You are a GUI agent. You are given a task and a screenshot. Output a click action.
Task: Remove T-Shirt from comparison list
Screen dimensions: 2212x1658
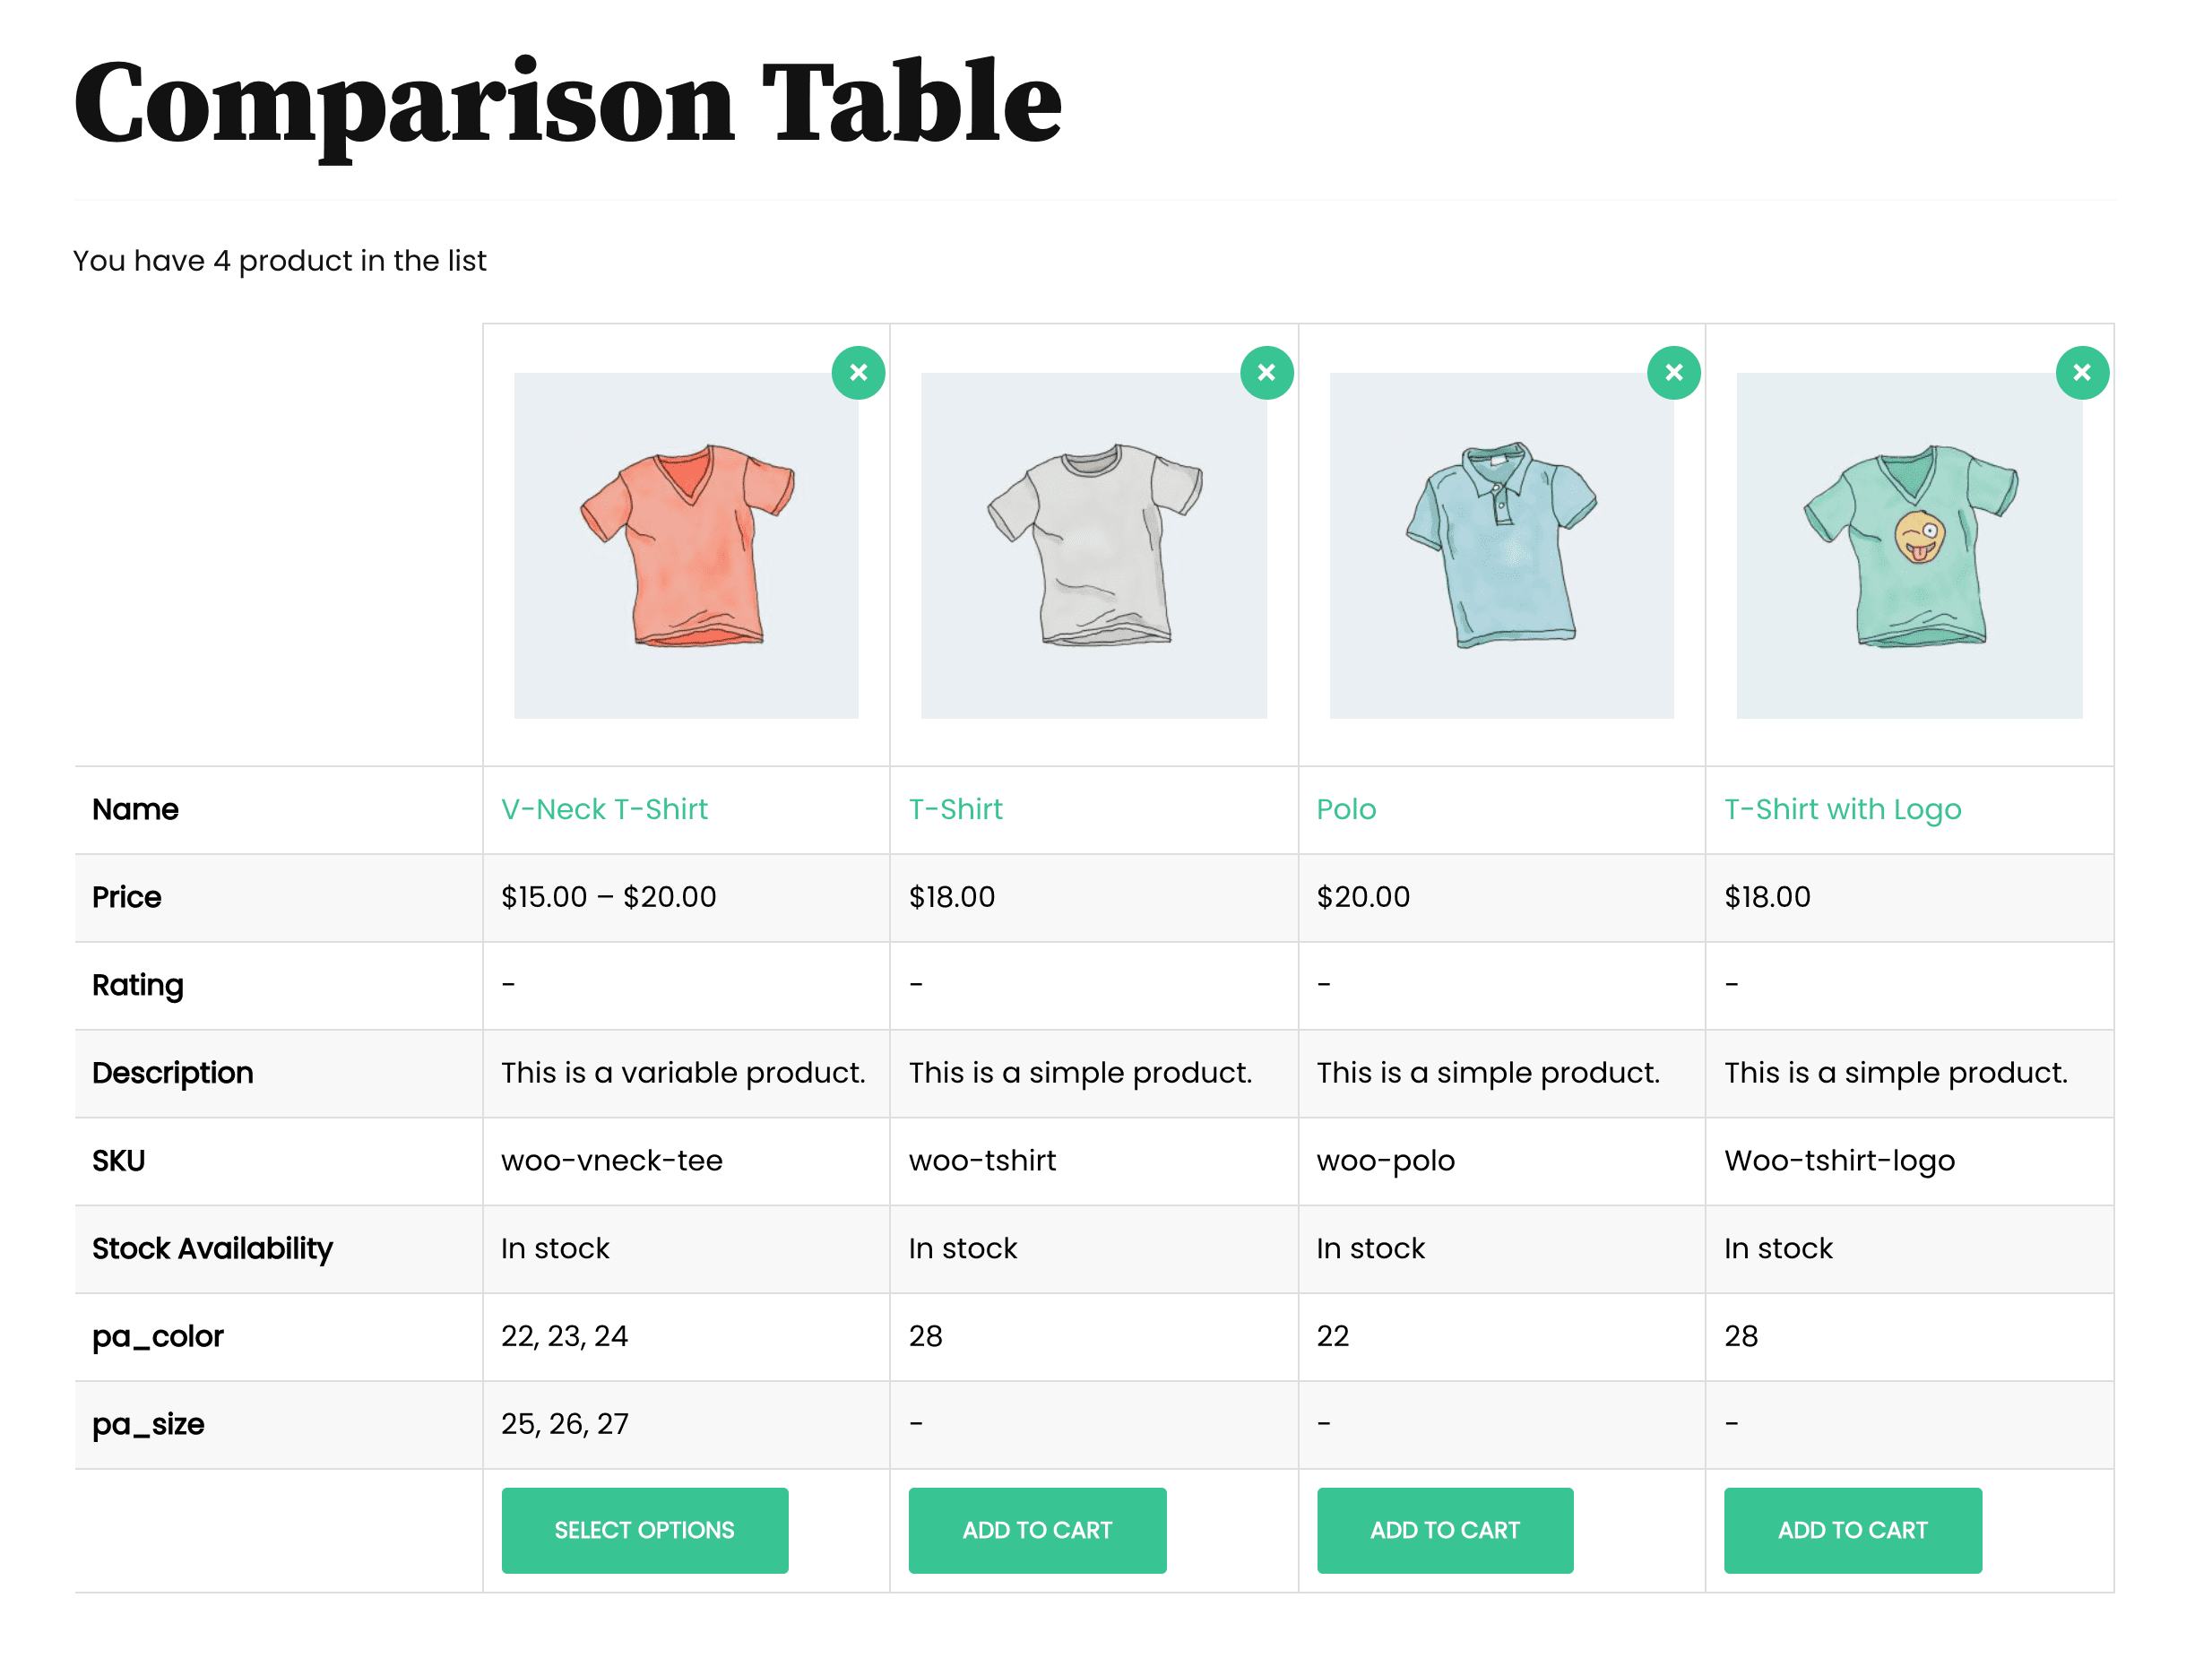pyautogui.click(x=1266, y=372)
